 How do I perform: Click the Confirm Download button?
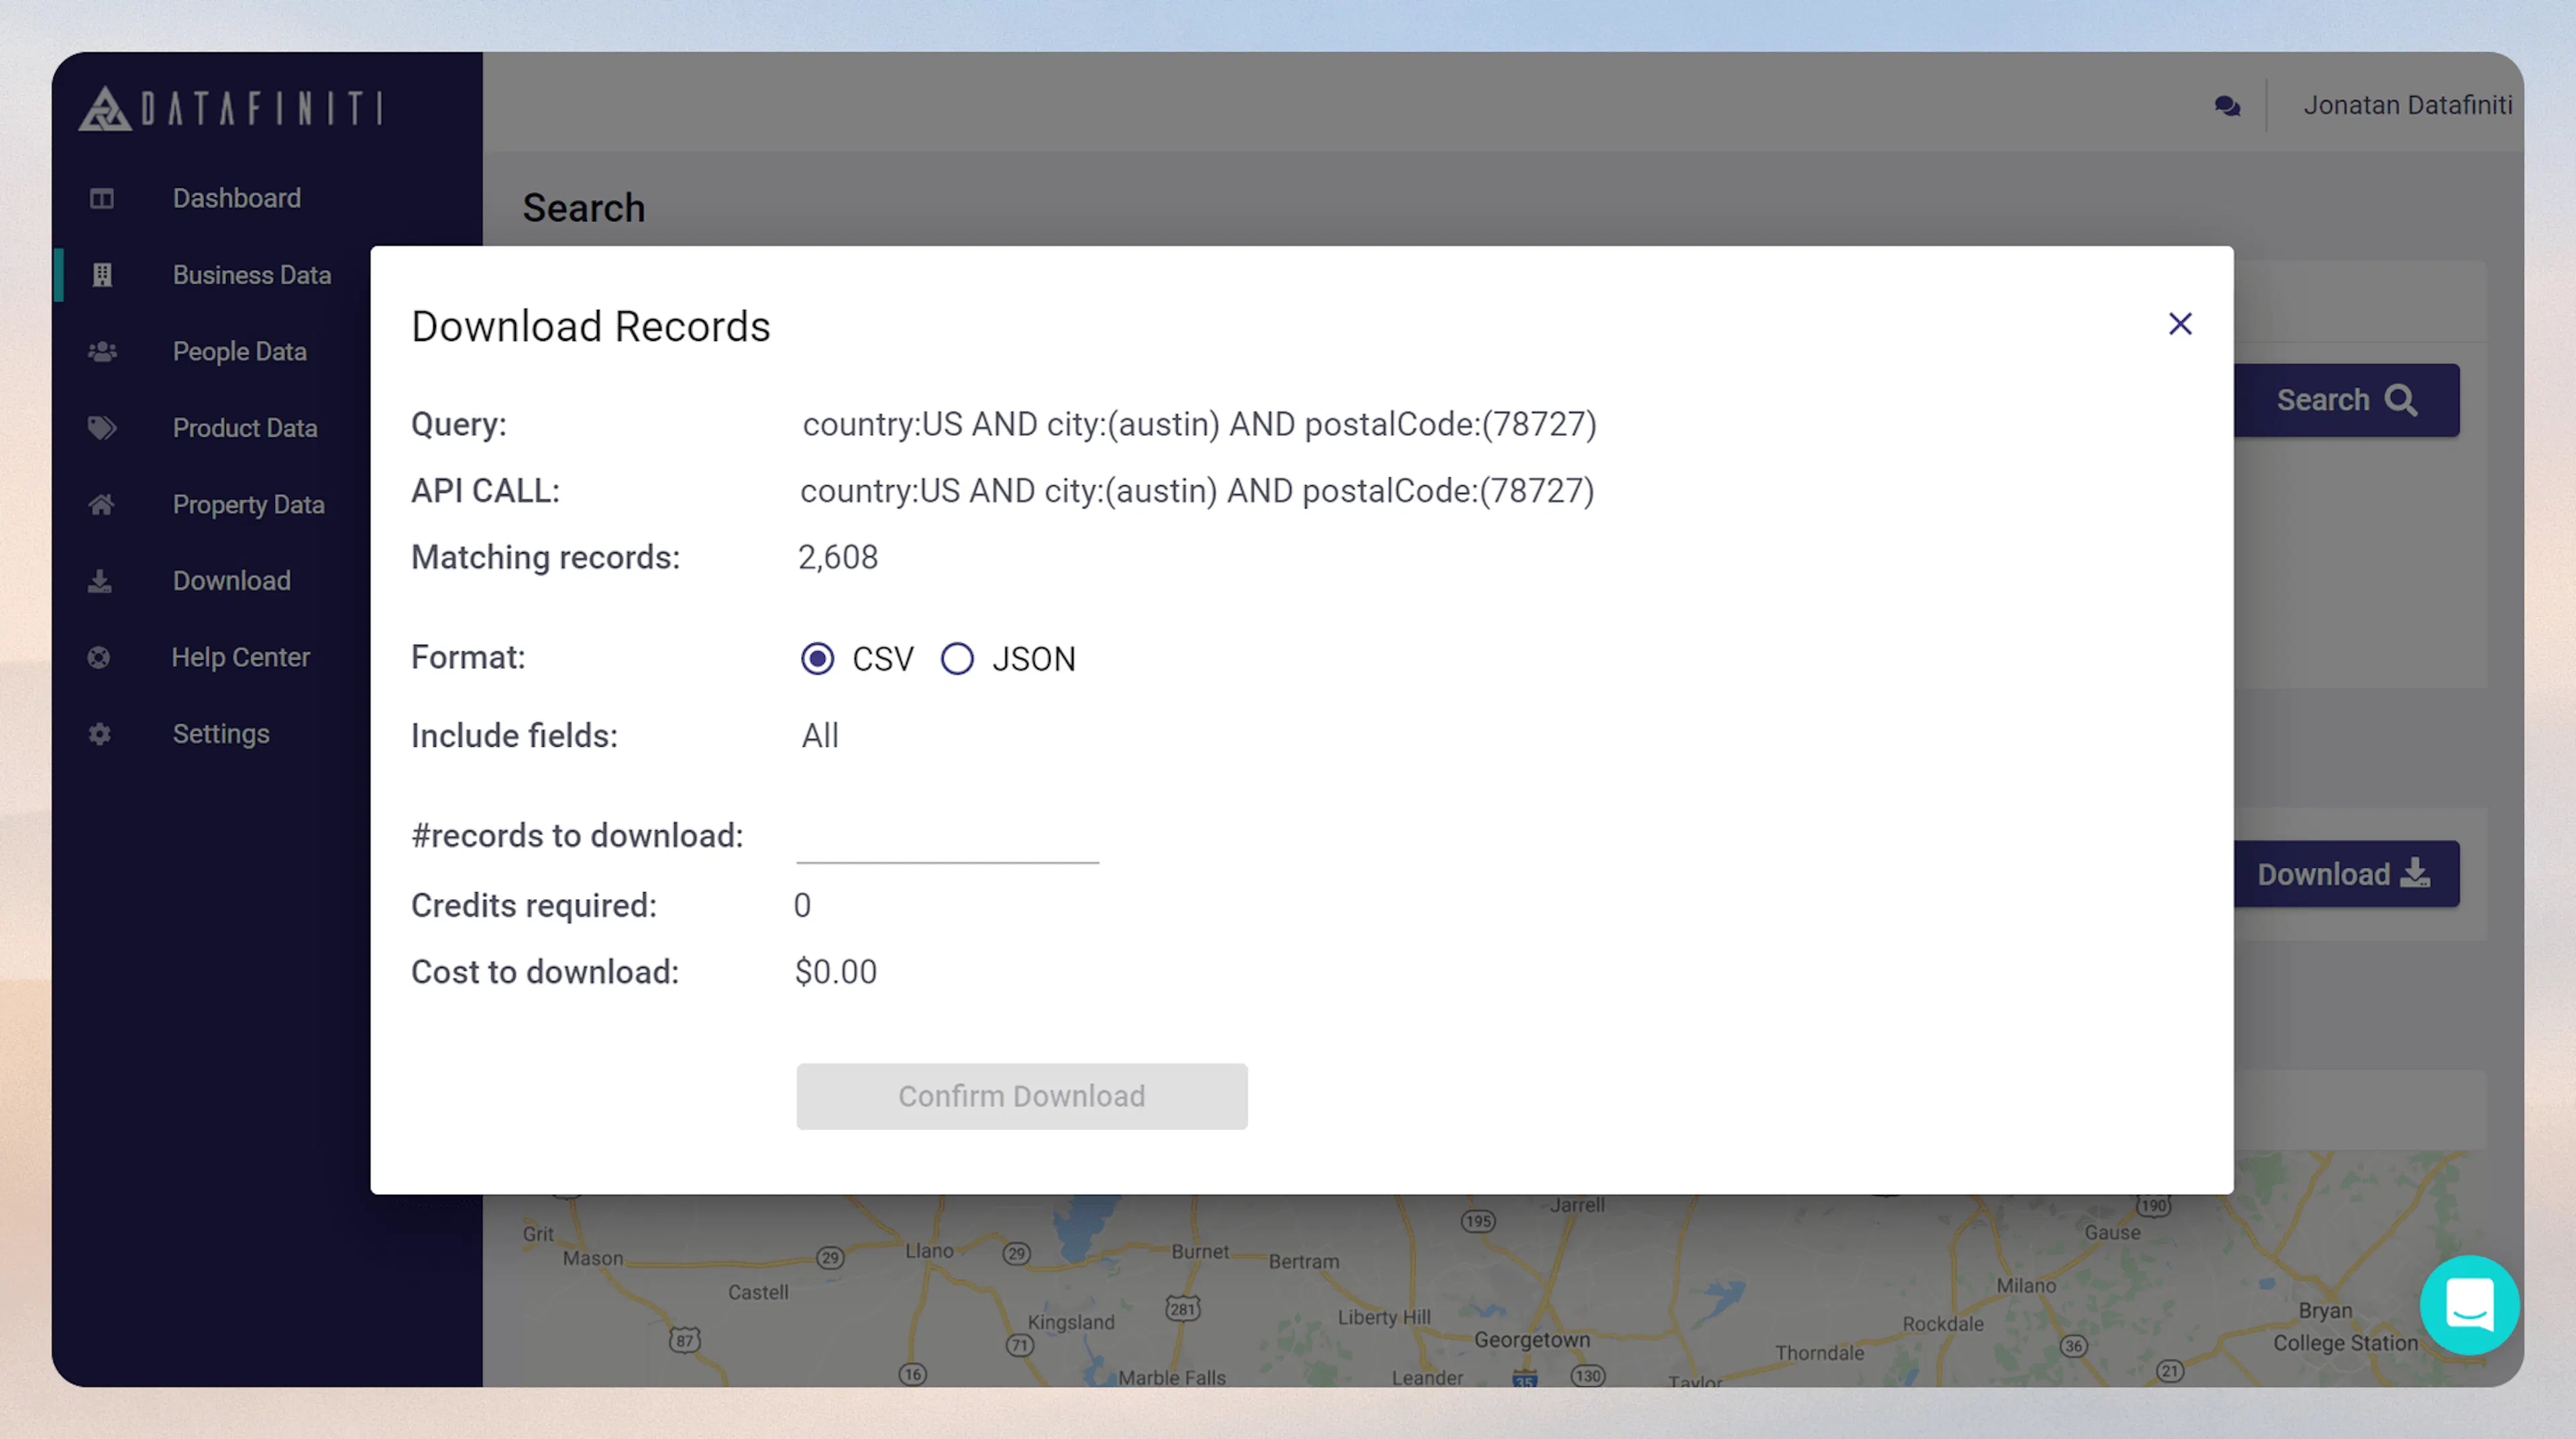click(1021, 1096)
